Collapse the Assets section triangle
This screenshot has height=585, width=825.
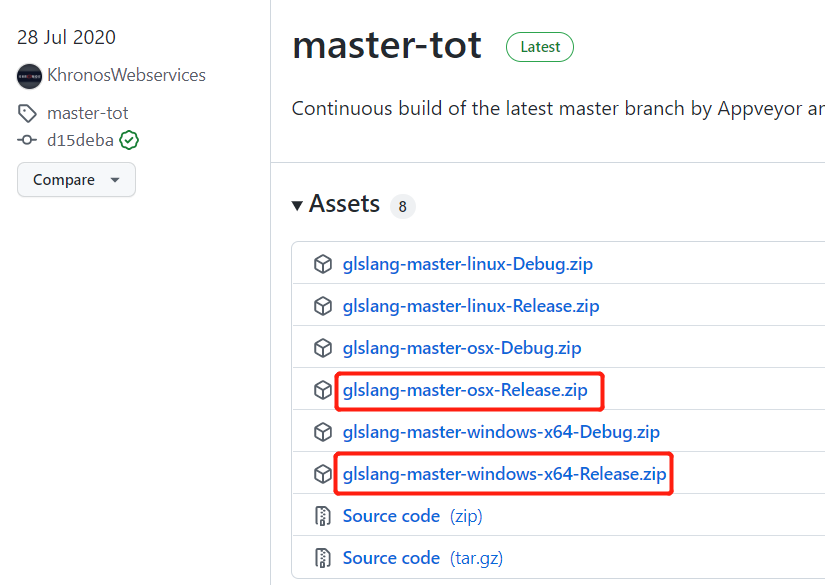click(x=297, y=206)
